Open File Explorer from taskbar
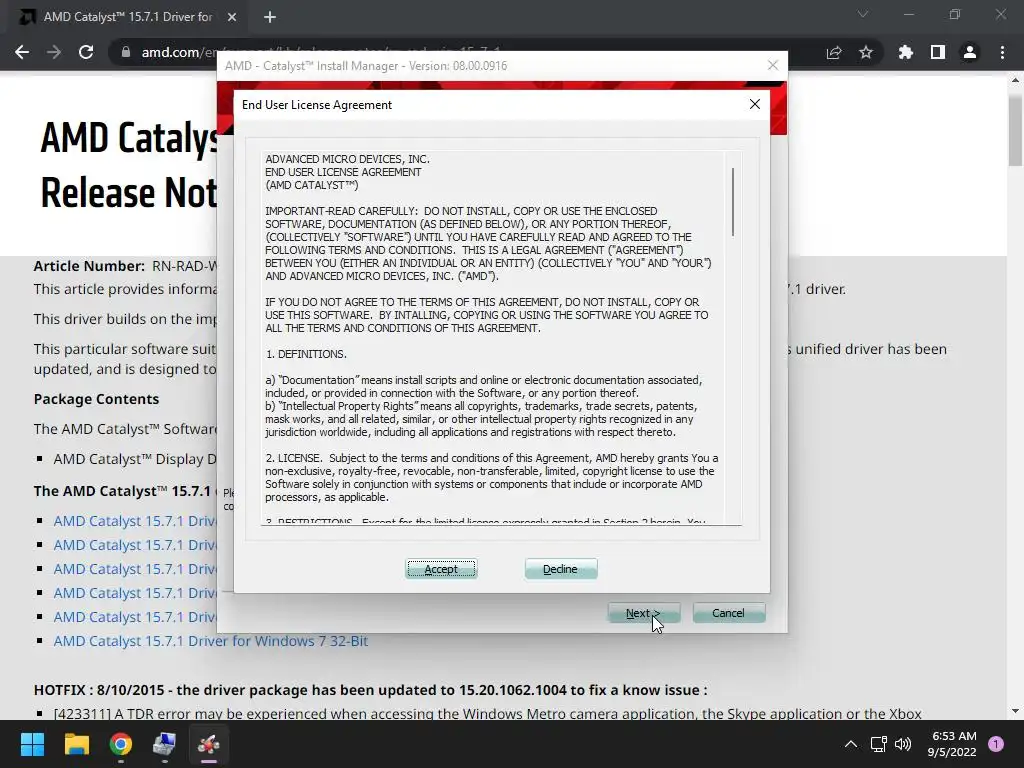 click(x=76, y=744)
